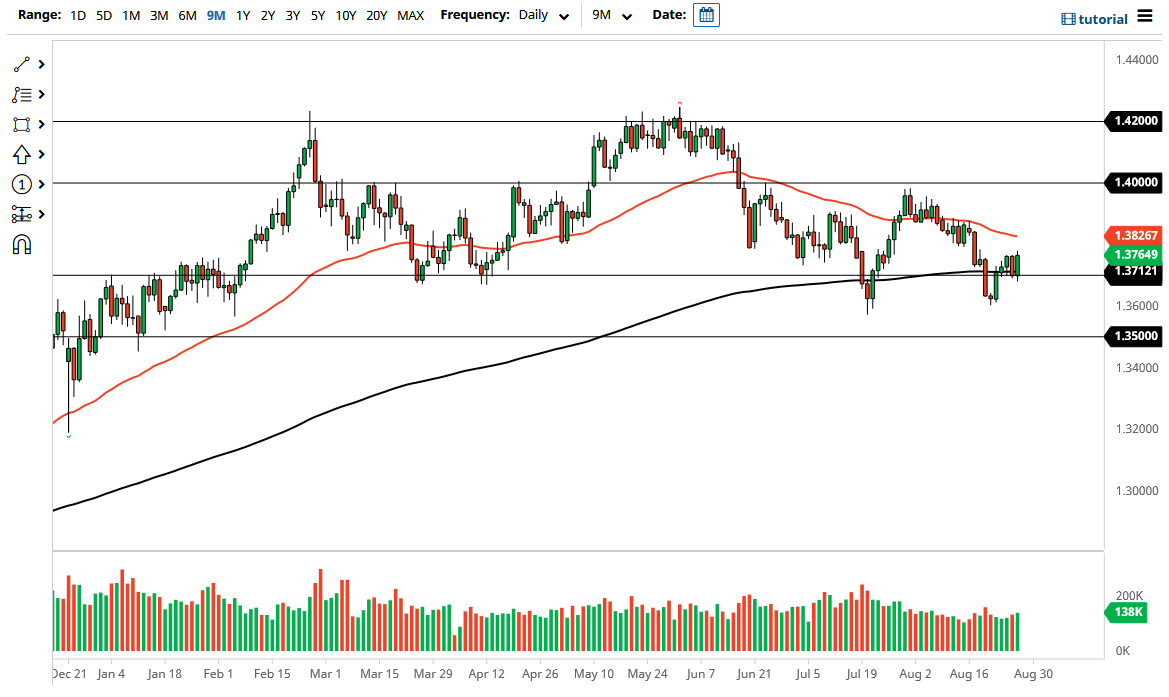Set range to 2Y
Screen dimensions: 1169x697
pyautogui.click(x=268, y=15)
